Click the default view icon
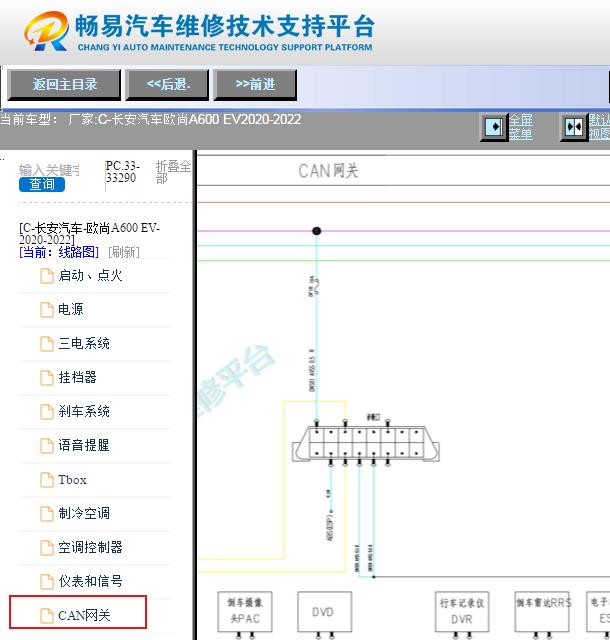Viewport: 610px width, 640px height. [x=574, y=127]
